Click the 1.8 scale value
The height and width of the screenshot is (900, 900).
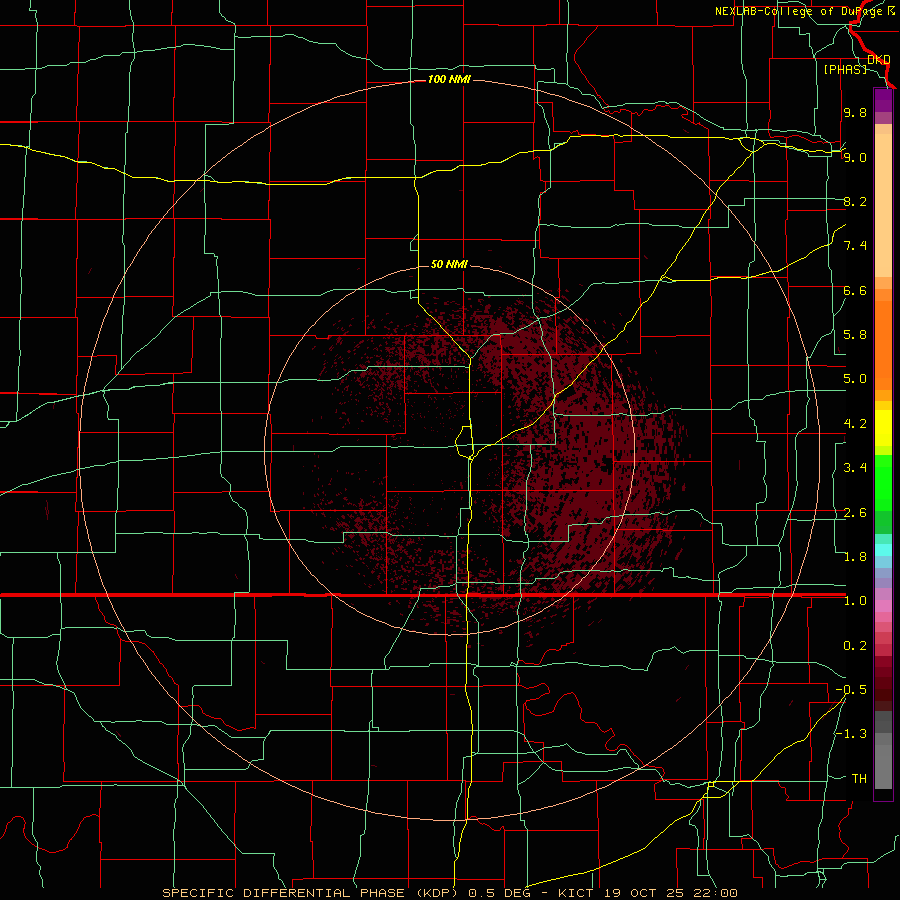click(x=855, y=557)
